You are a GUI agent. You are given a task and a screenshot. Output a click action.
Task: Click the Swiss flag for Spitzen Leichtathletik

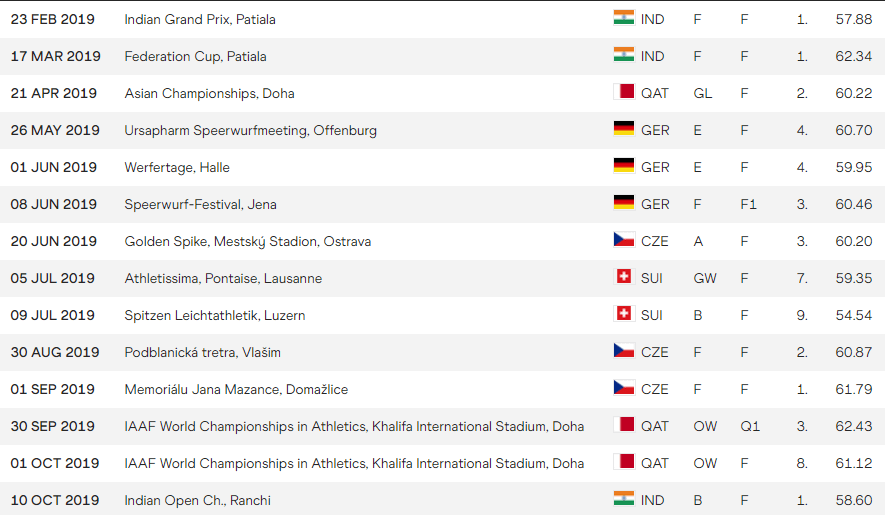click(x=623, y=314)
